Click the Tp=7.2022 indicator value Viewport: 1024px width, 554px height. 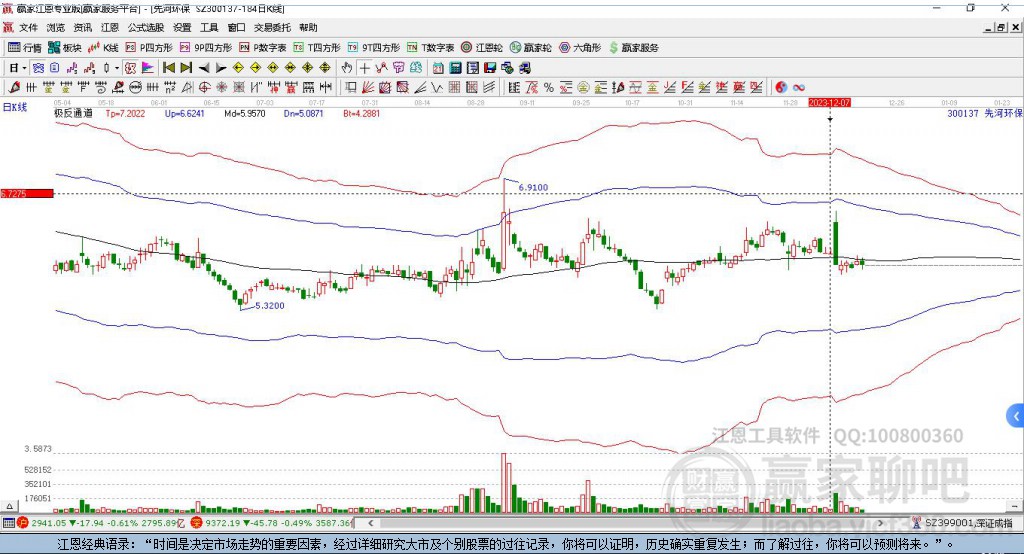pos(125,113)
